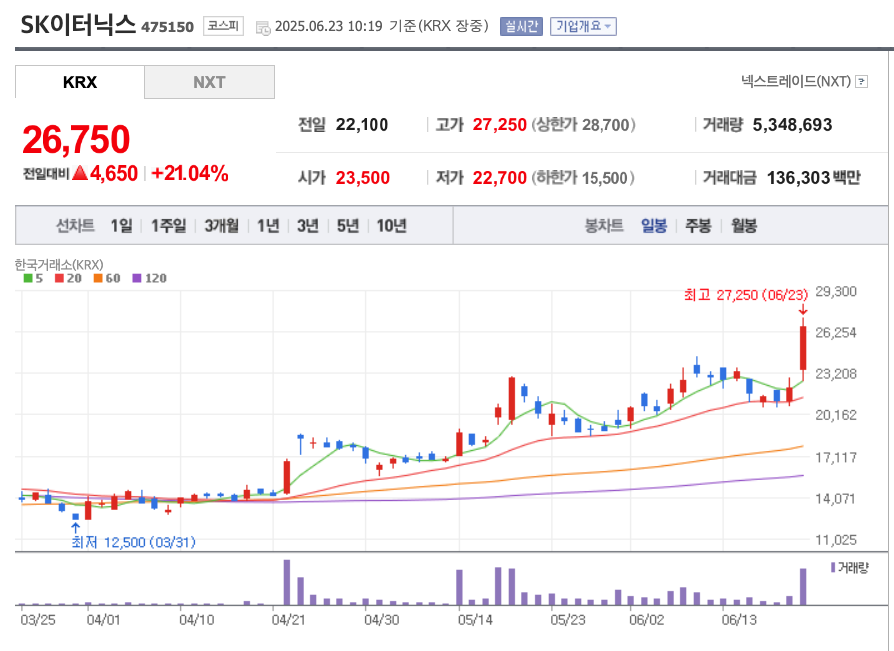Click the current price 26,750
Viewport: 894px width, 651px height.
point(76,140)
